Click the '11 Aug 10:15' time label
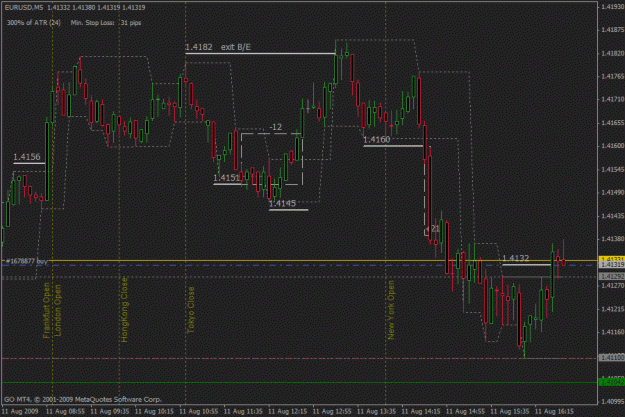The width and height of the screenshot is (625, 417). (154, 411)
